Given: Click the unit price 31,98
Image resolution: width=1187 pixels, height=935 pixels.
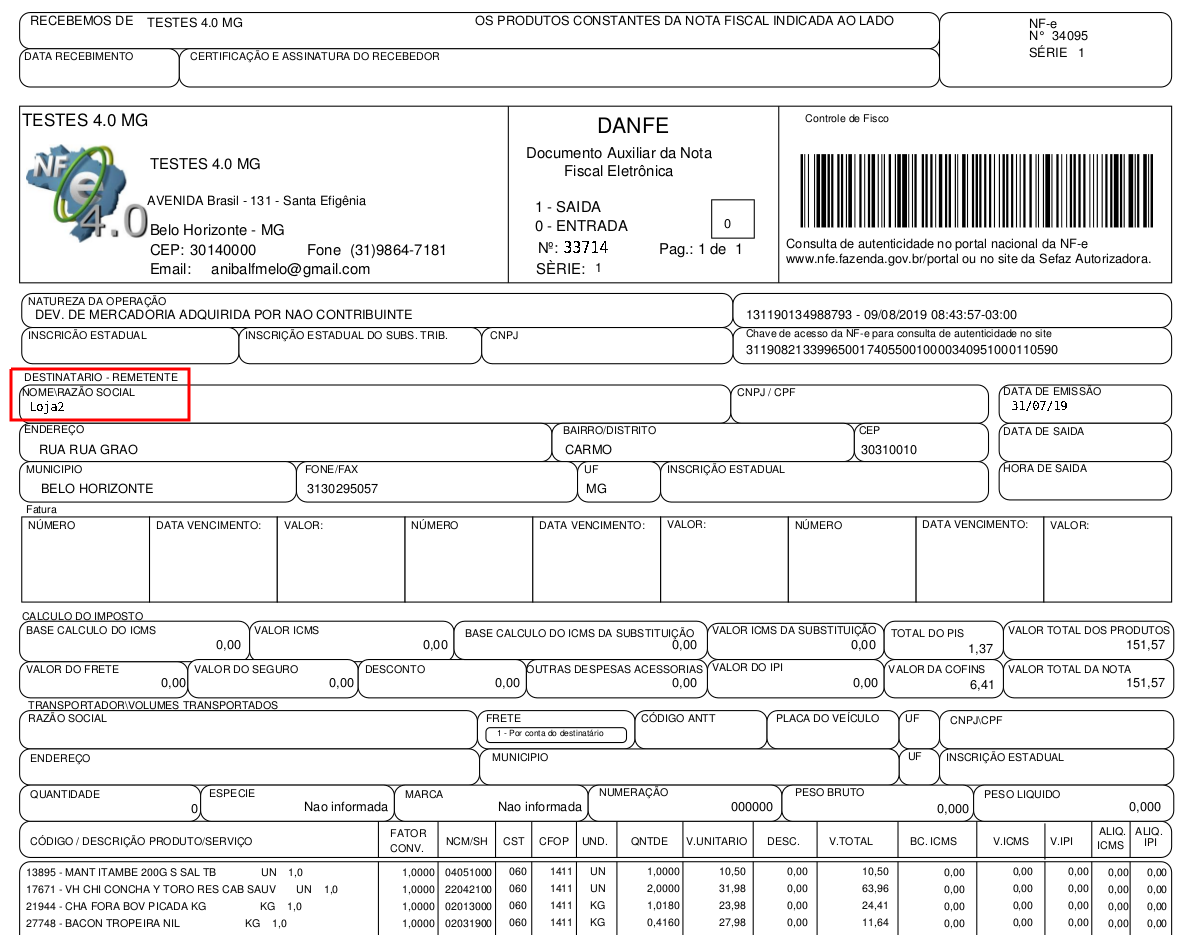Looking at the screenshot, I should [732, 889].
